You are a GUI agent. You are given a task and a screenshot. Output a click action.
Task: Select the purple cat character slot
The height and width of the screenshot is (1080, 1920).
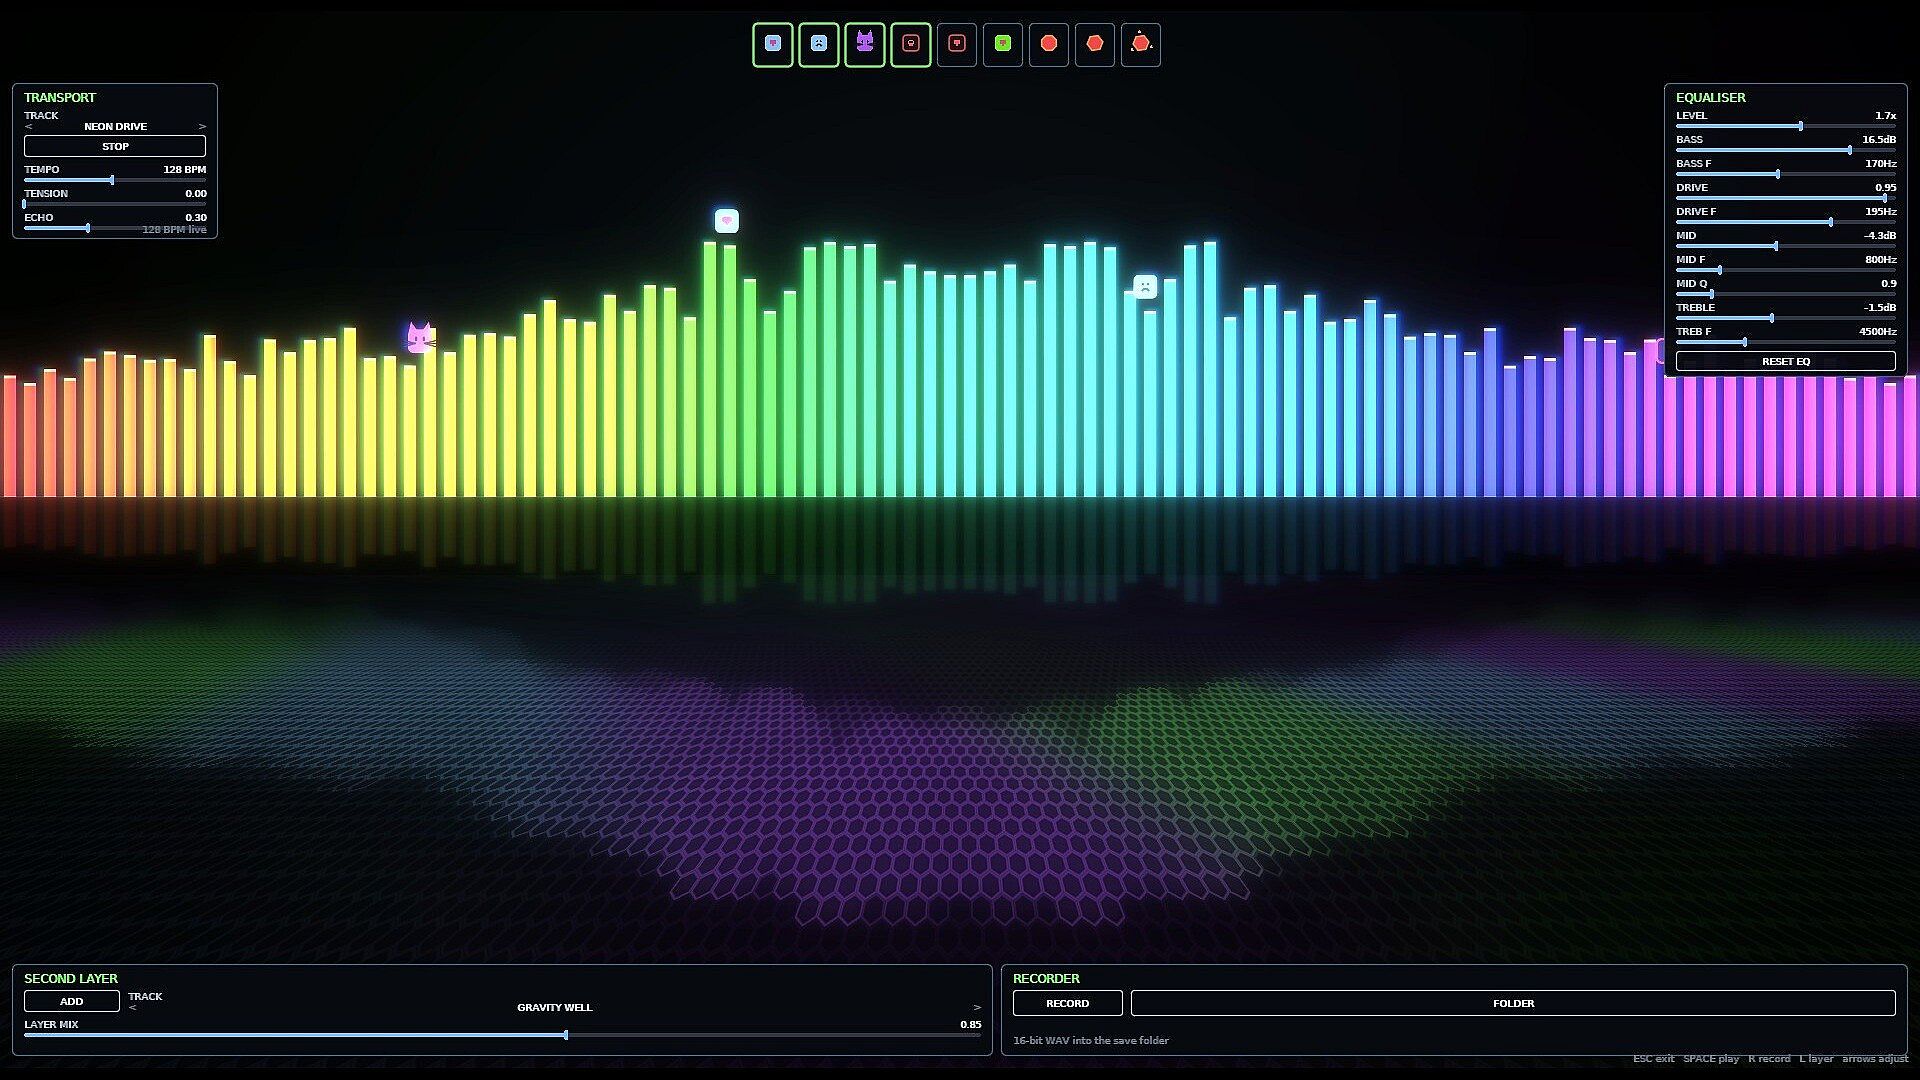tap(865, 45)
